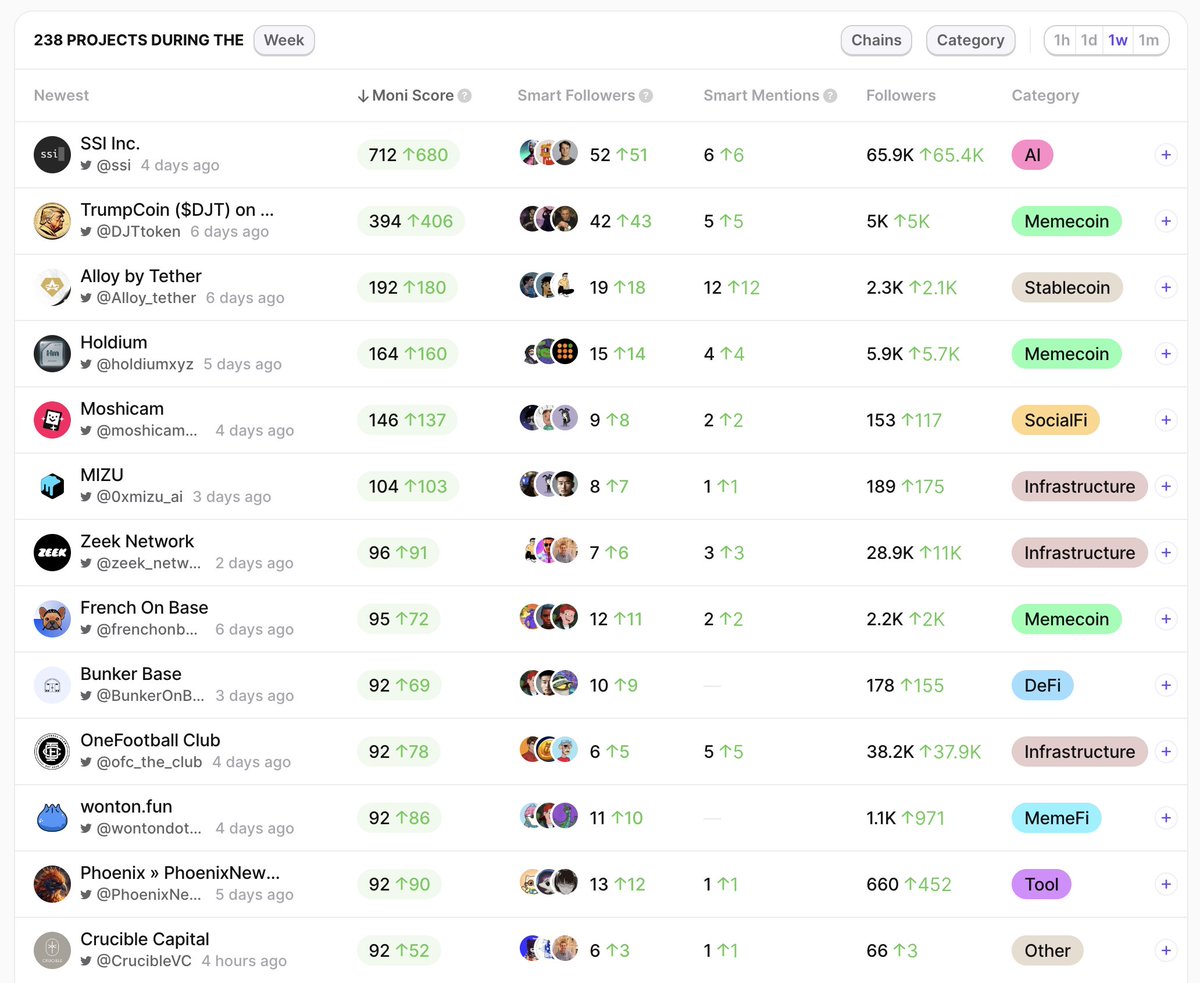Click the Crucible Capital logo
Screen dimensions: 1200x983
tap(52, 950)
